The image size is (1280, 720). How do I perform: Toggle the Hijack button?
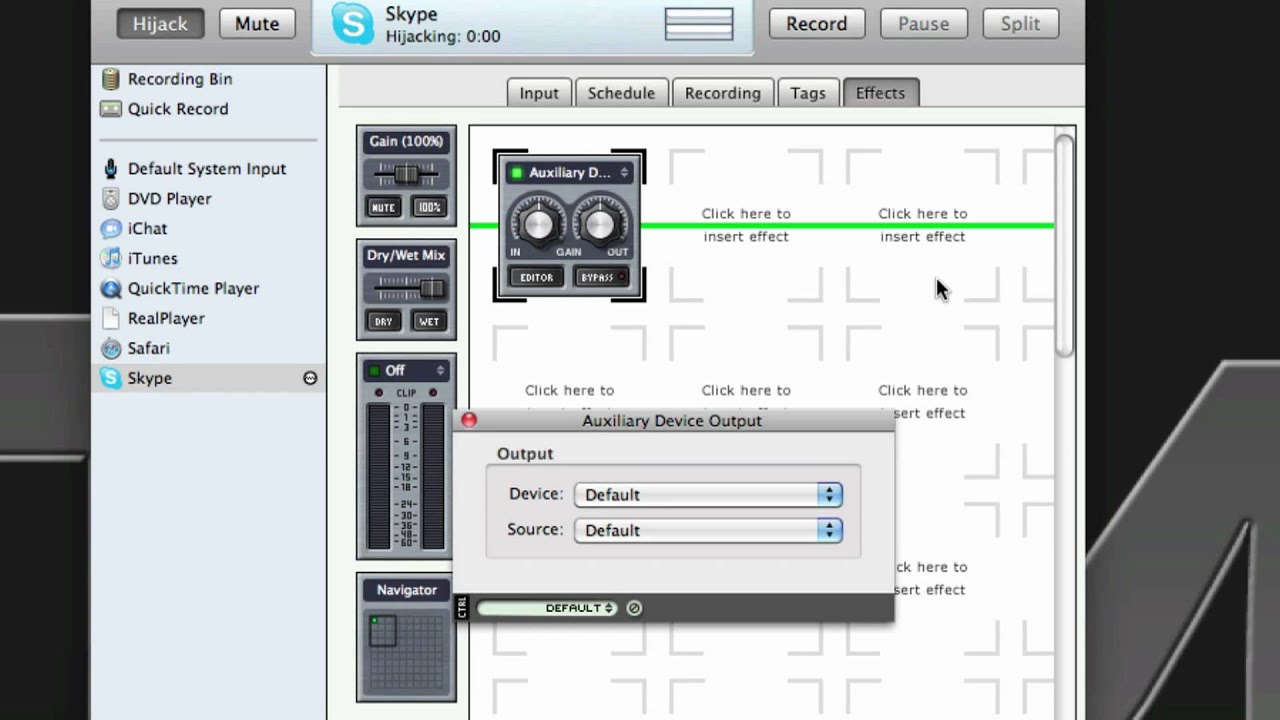tap(160, 24)
